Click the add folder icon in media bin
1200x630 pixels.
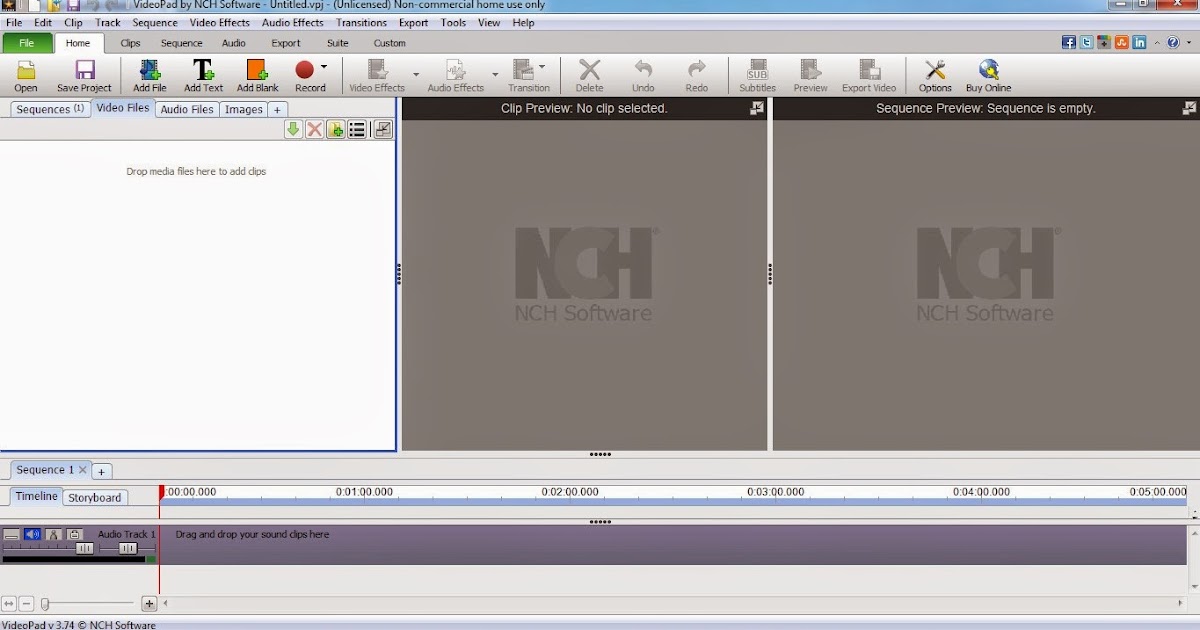335,129
